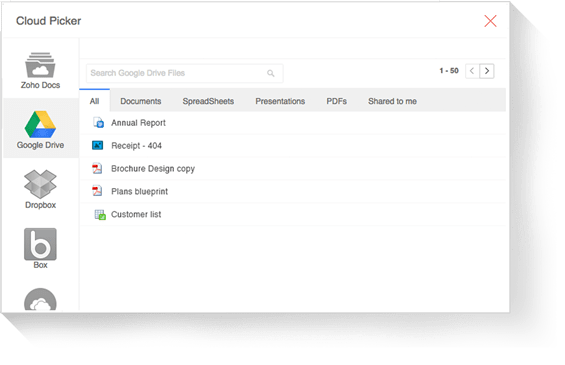Viewport: 565px width, 365px height.
Task: Go to the previous page of files
Action: [472, 71]
